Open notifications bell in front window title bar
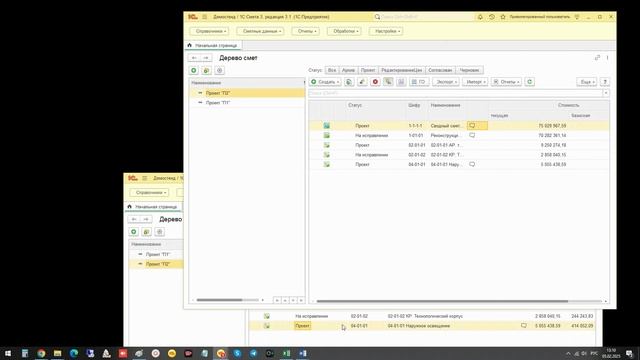 (480, 17)
